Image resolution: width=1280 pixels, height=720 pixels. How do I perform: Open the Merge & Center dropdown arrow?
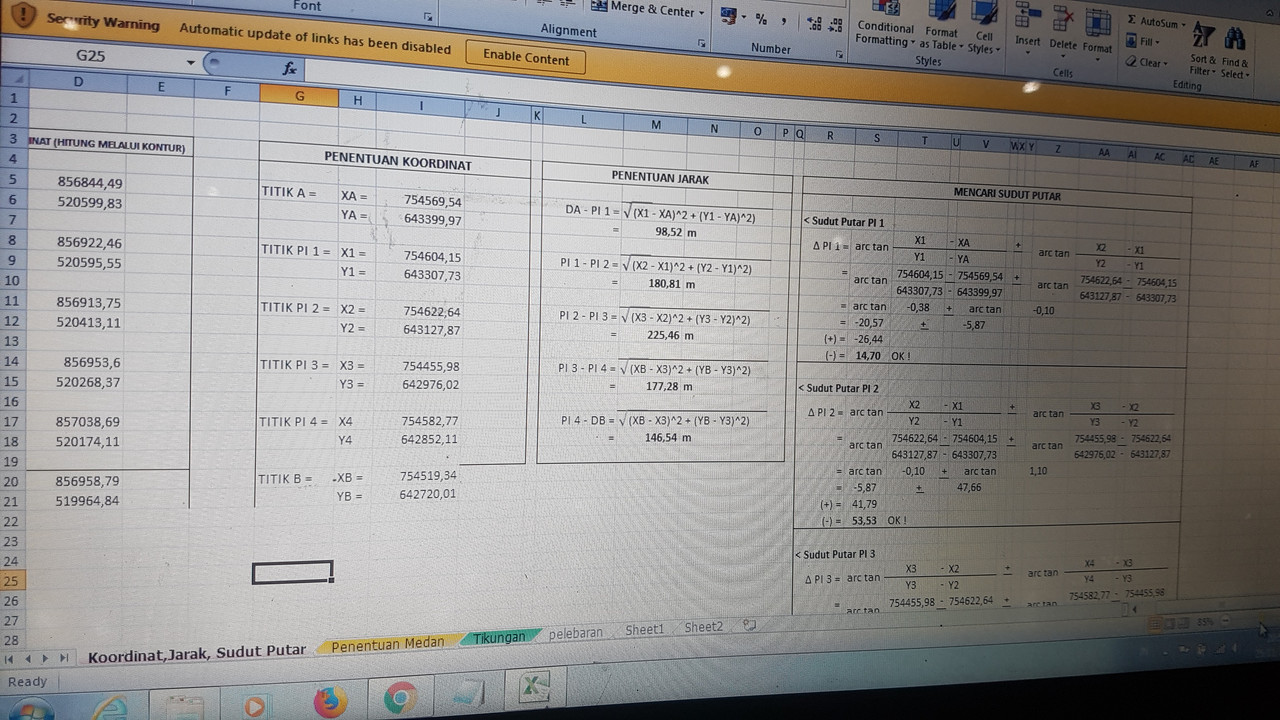(701, 12)
